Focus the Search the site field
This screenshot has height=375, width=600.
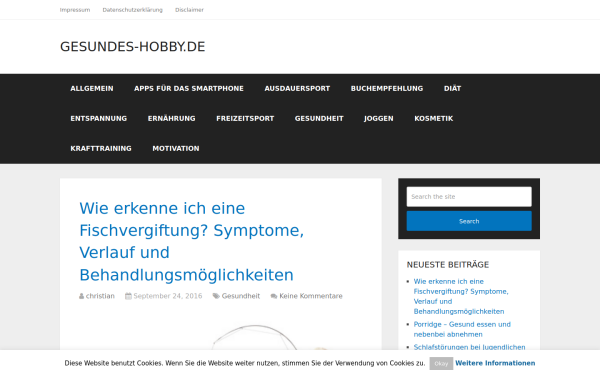469,197
